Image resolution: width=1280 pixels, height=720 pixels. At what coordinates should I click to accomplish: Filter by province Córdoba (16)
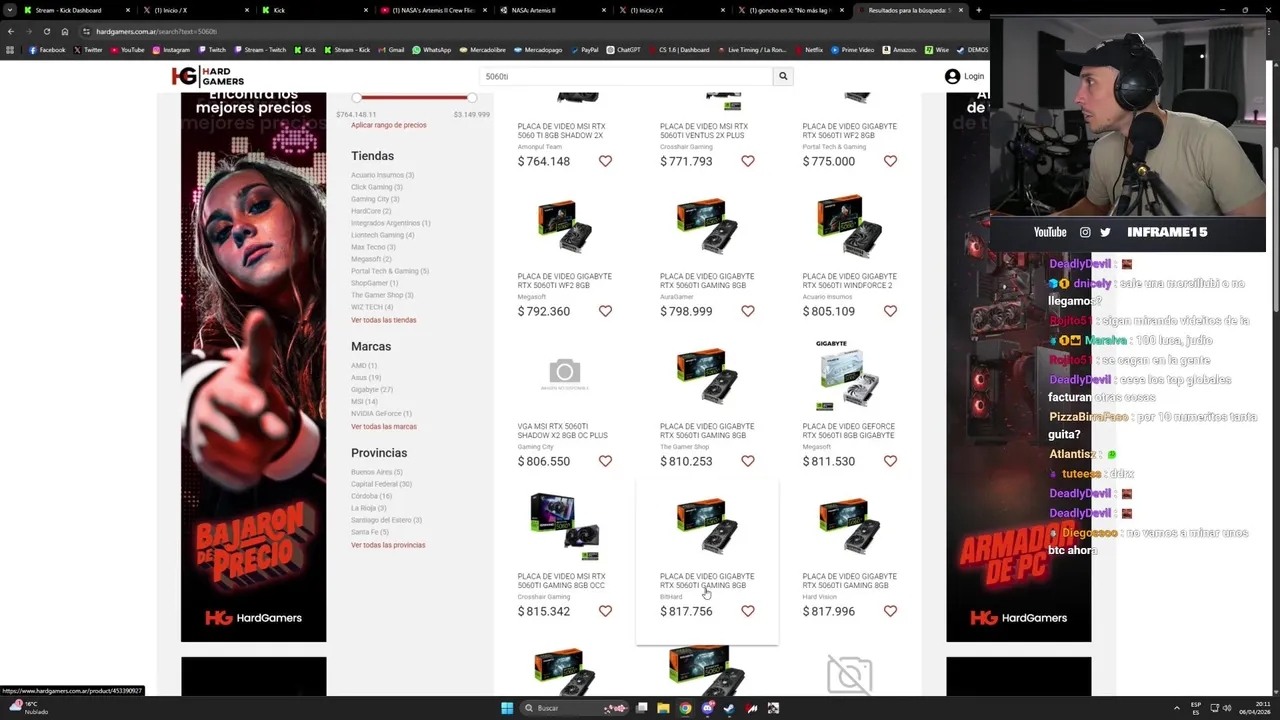coord(371,496)
